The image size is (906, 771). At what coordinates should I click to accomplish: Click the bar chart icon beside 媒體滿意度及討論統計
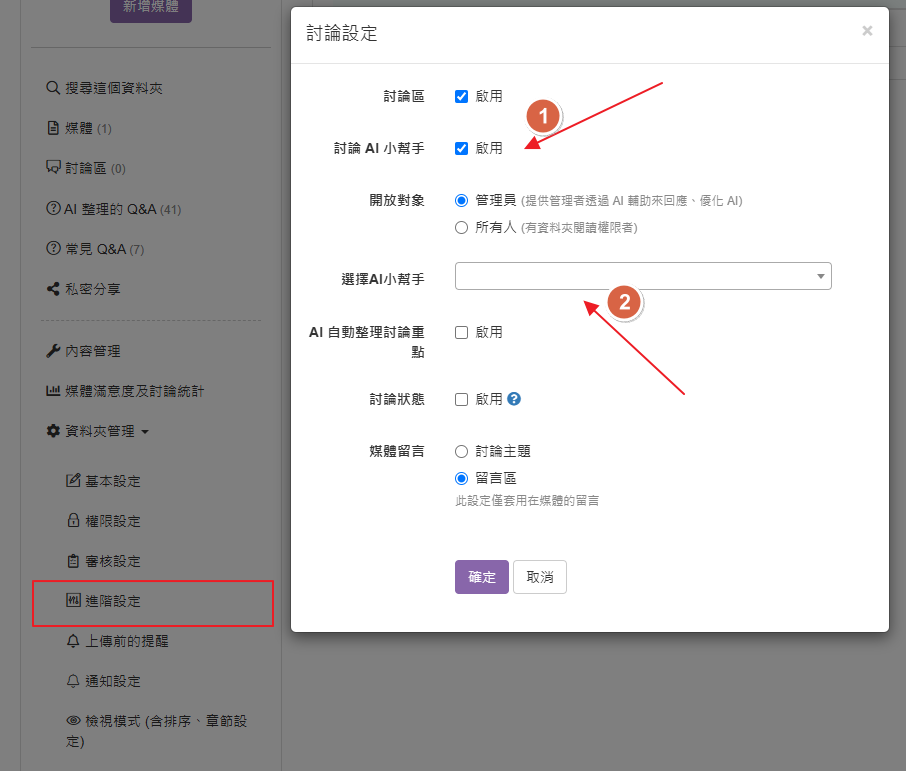click(53, 391)
